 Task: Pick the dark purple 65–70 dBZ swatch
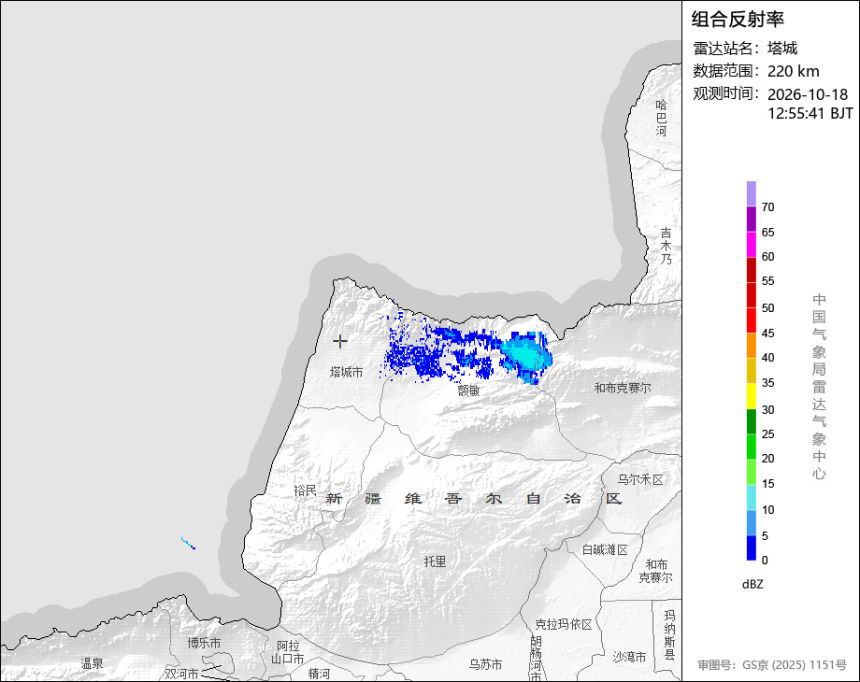coord(751,219)
